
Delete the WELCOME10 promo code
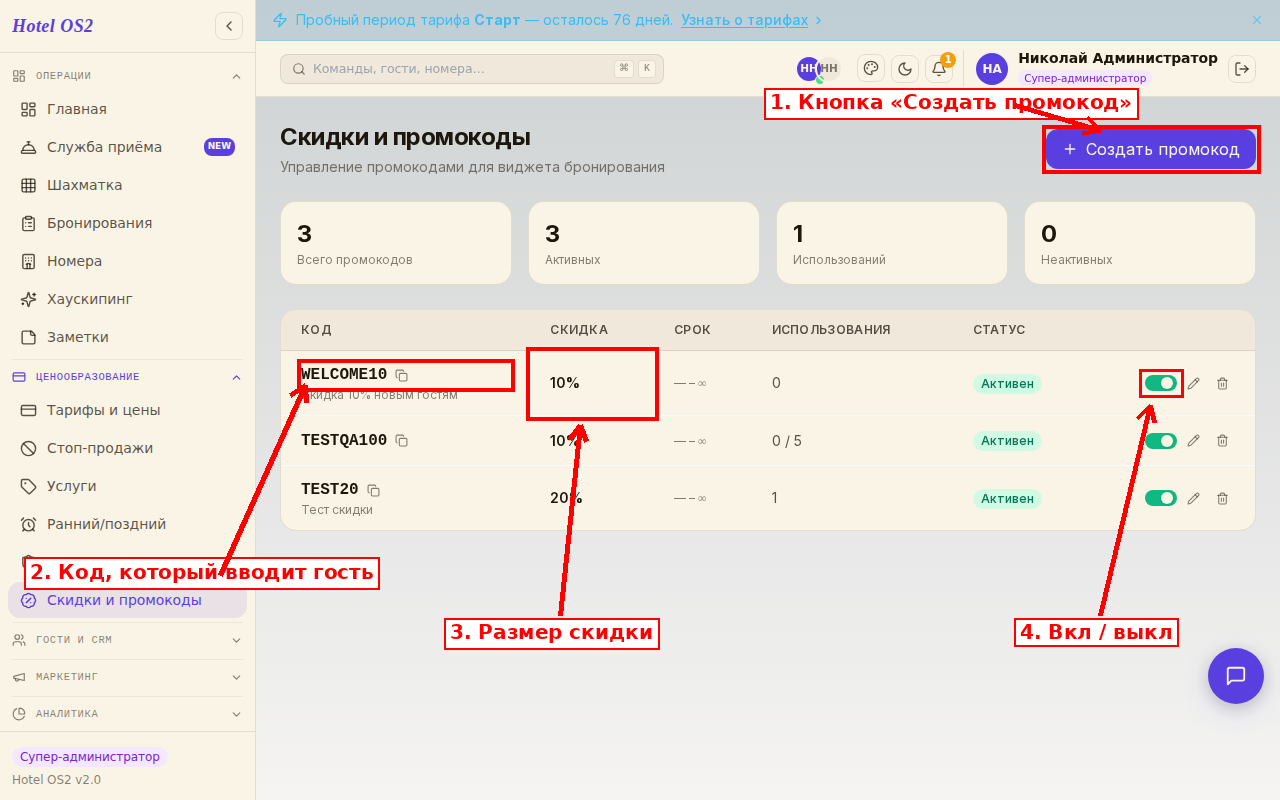coord(1222,383)
